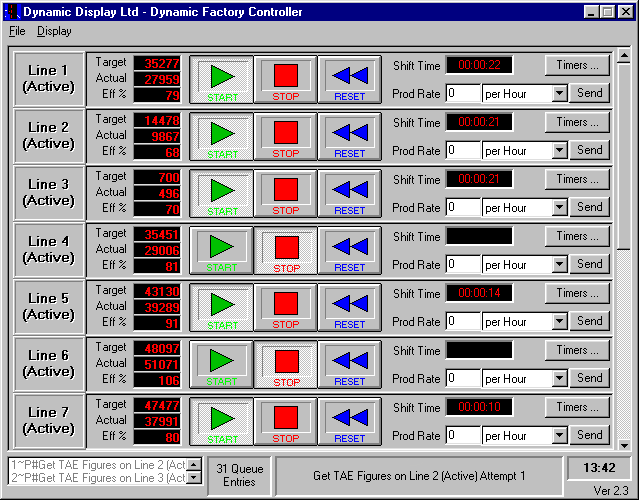The width and height of the screenshot is (639, 500).
Task: Stop Line 2 production
Action: pyautogui.click(x=285, y=137)
